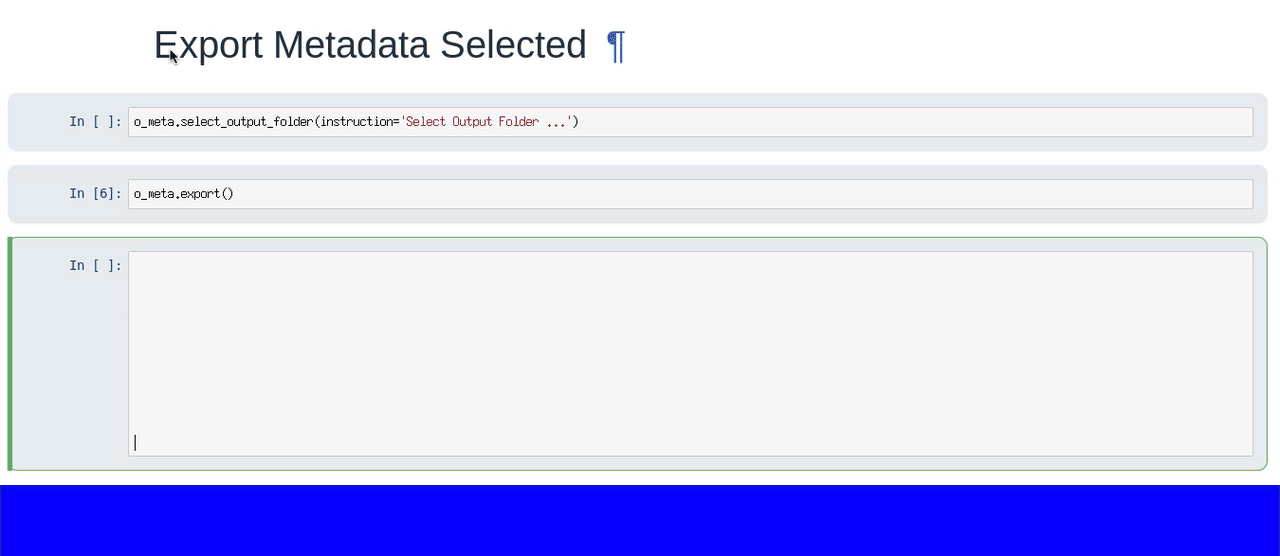Select the cell via its "In [6]:" prompt
1280x556 pixels.
point(95,194)
